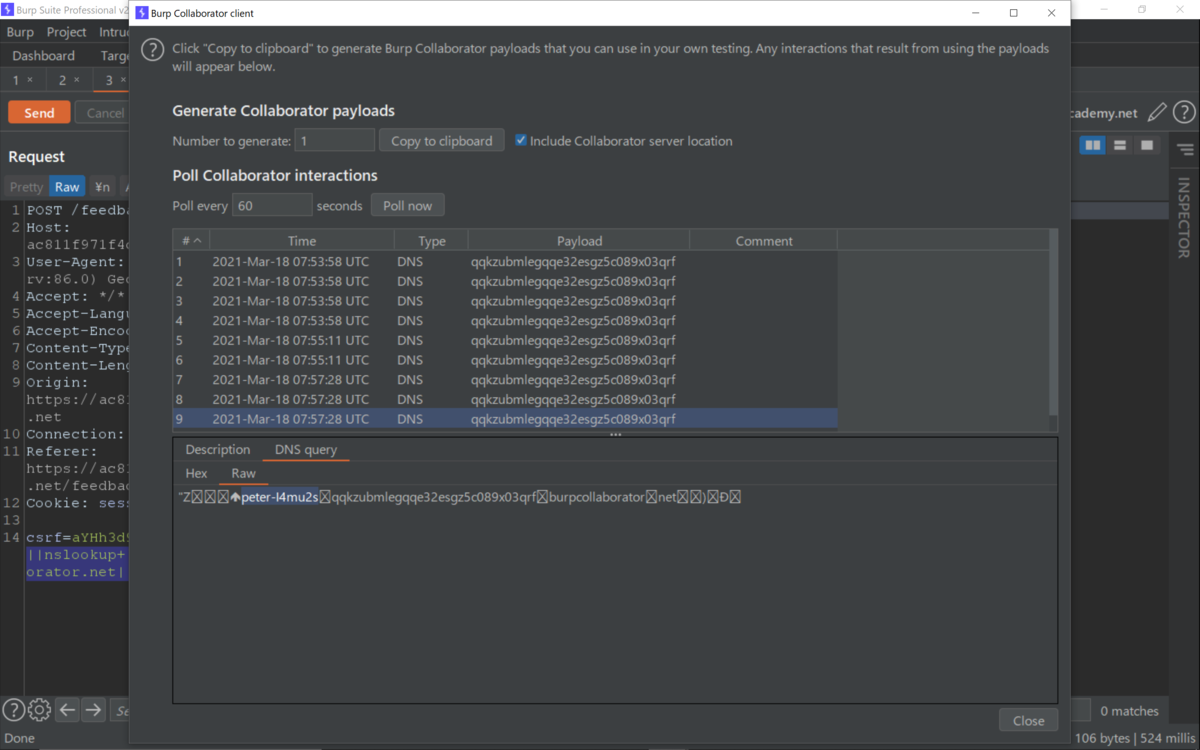Select top-bottom split layout icon in Repeater
This screenshot has height=750, width=1200.
pos(1120,146)
